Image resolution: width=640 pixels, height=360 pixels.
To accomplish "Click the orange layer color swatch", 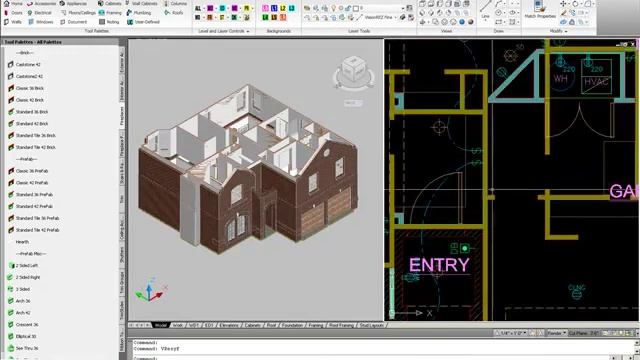I will 210,18.
